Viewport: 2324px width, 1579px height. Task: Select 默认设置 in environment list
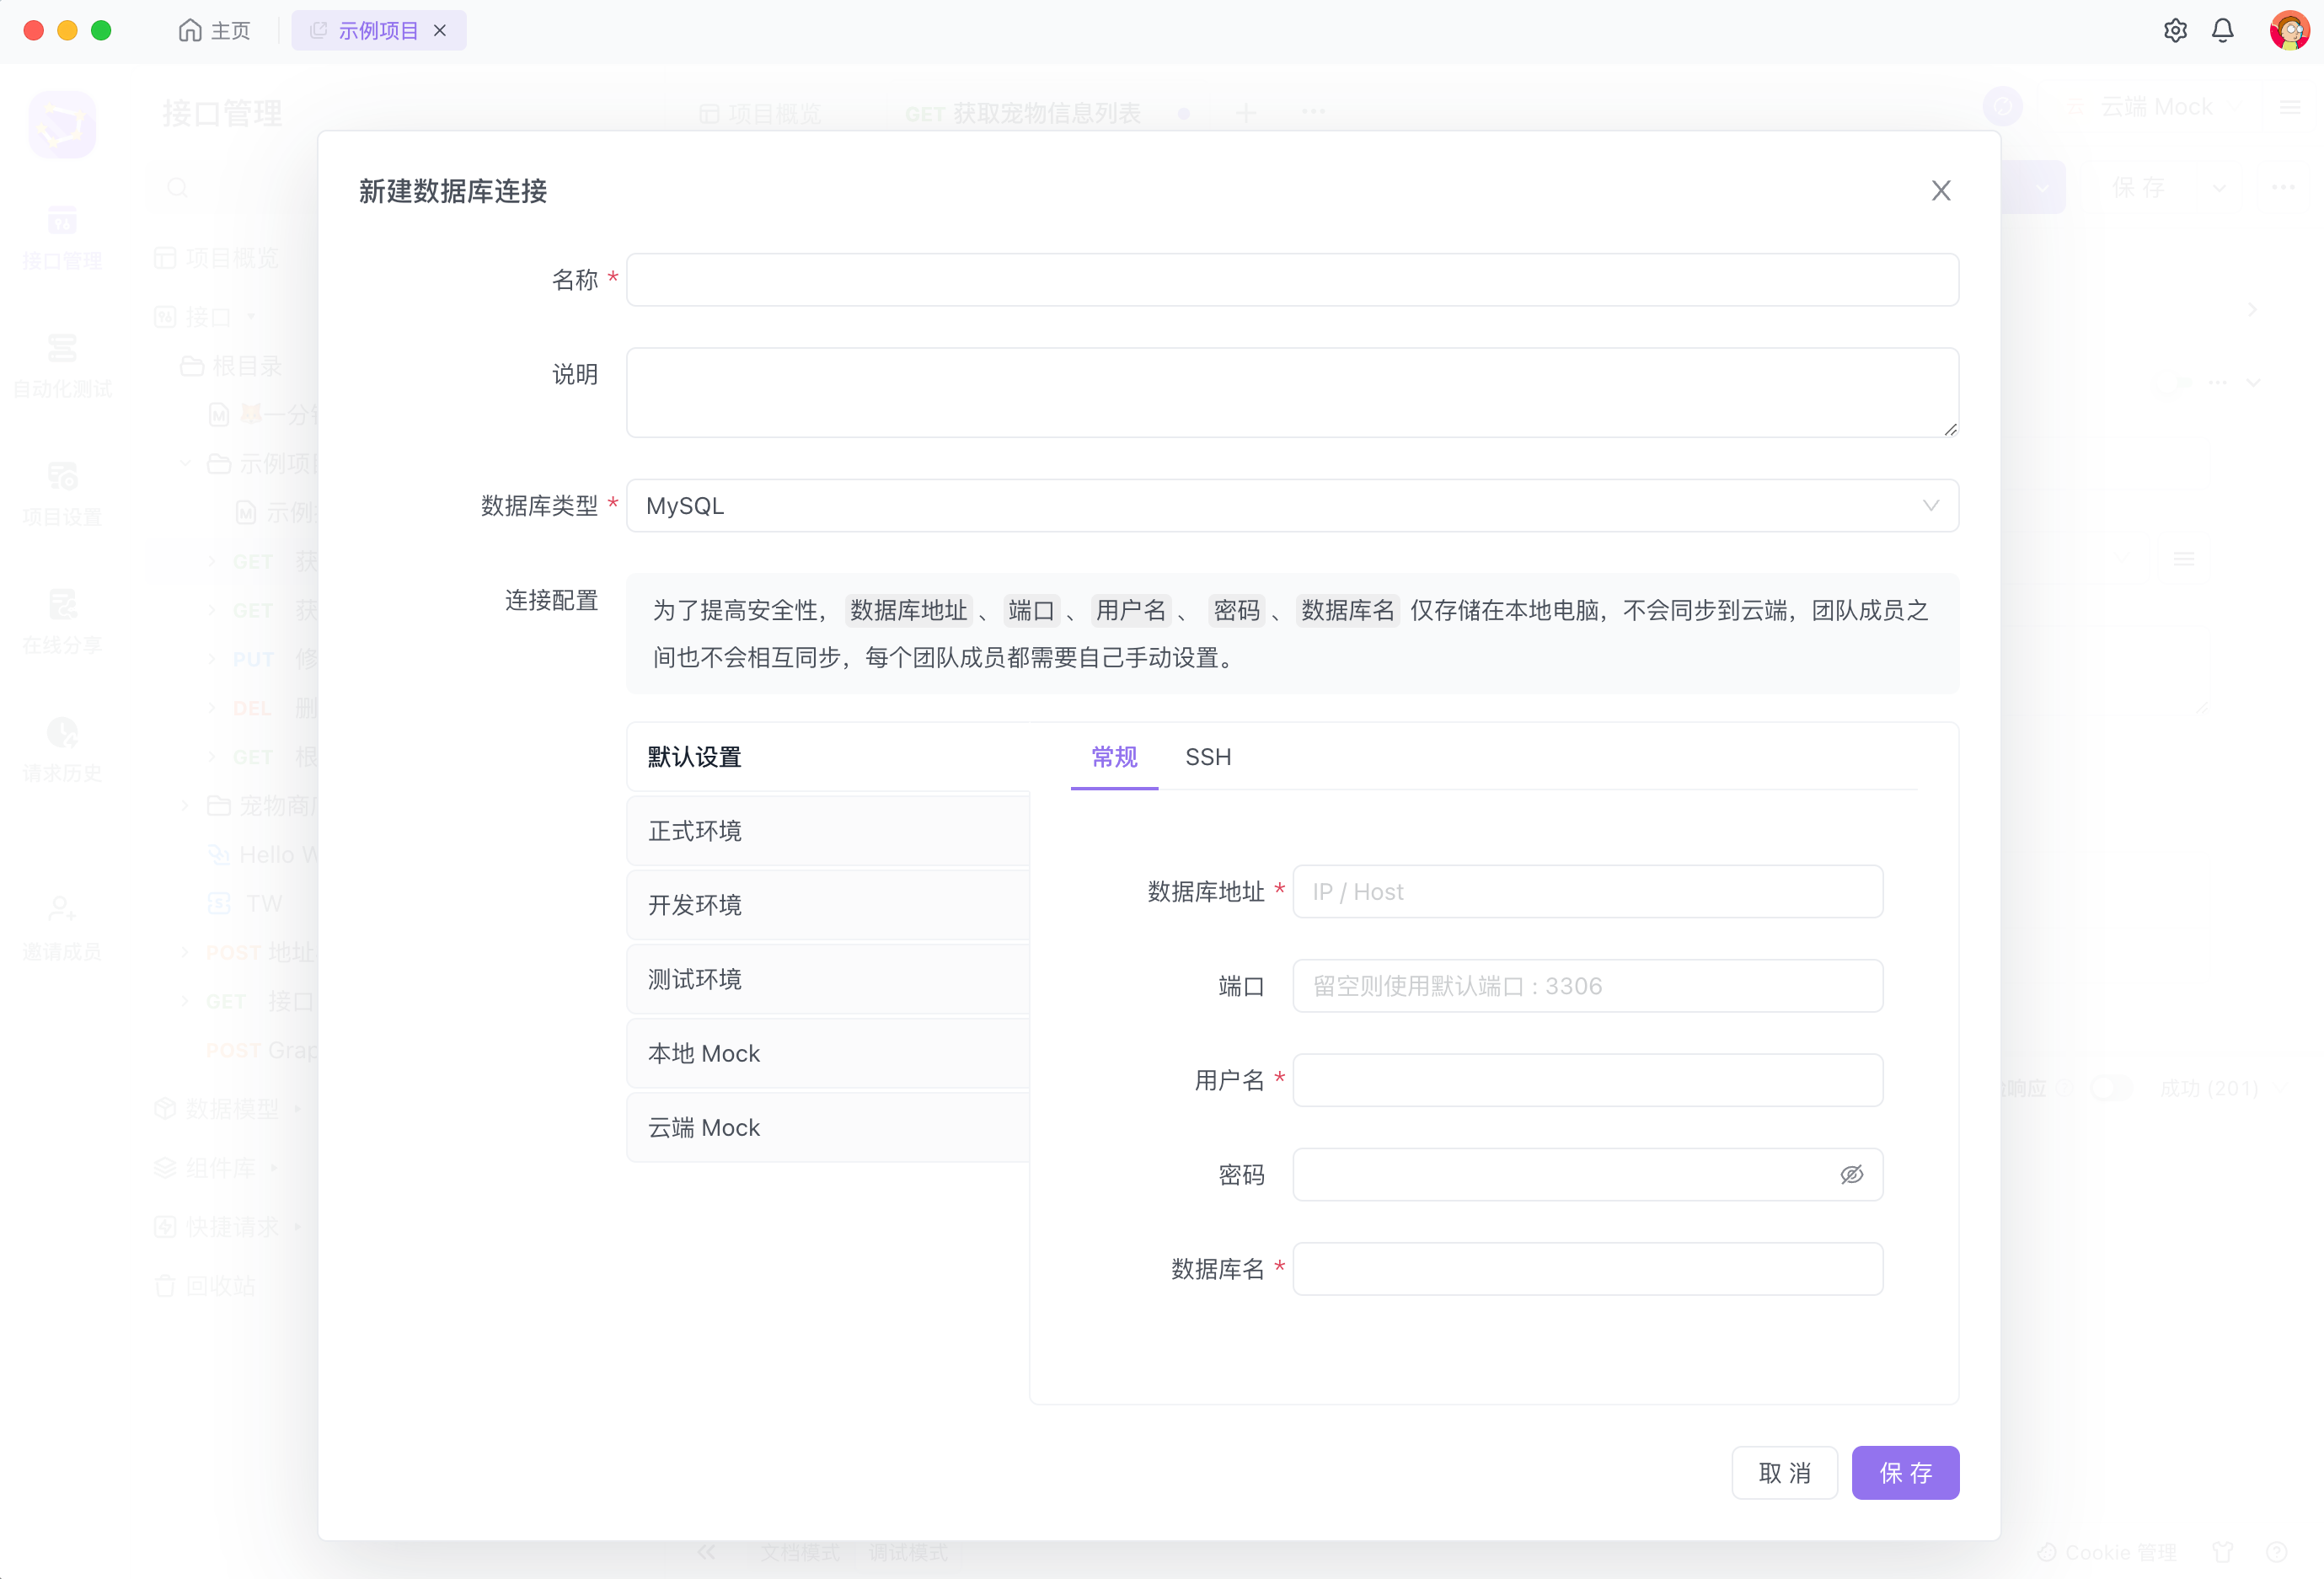point(828,757)
